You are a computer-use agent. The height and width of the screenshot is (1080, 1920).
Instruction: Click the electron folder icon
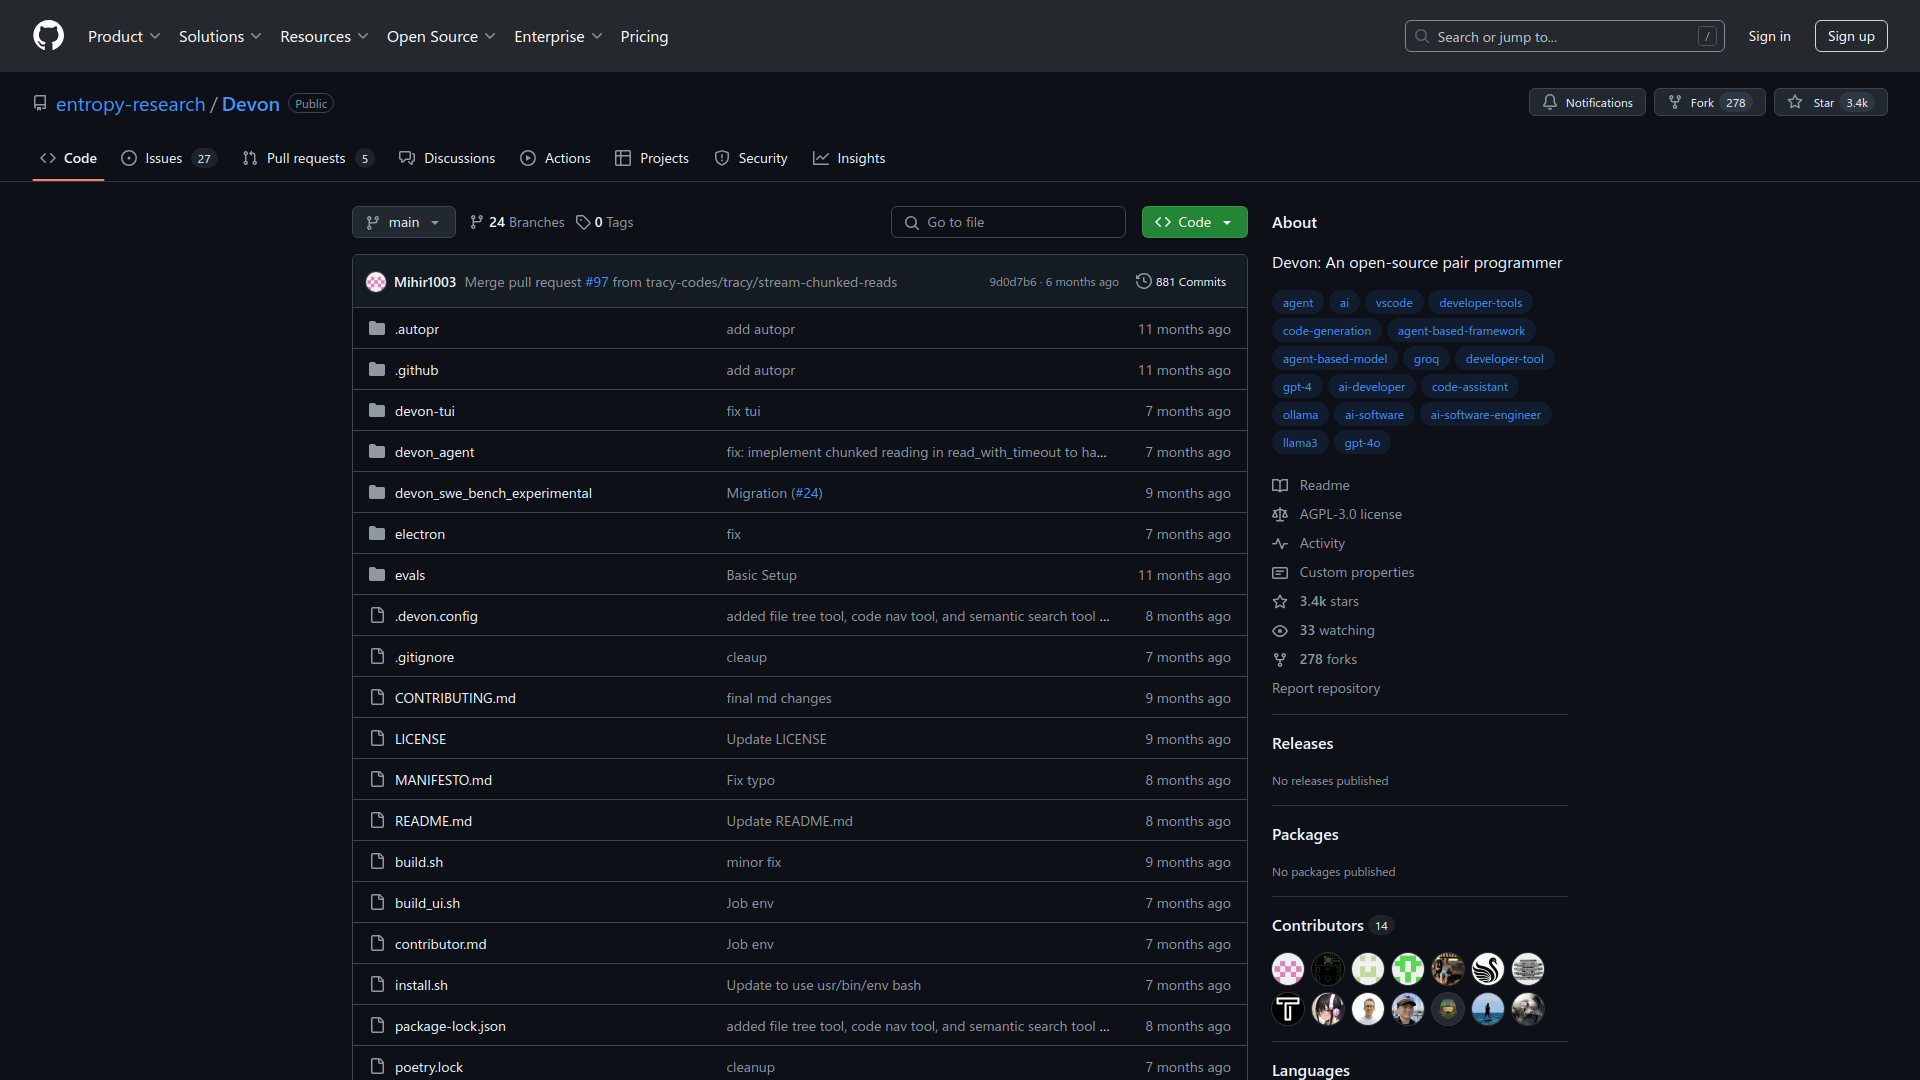[x=377, y=534]
